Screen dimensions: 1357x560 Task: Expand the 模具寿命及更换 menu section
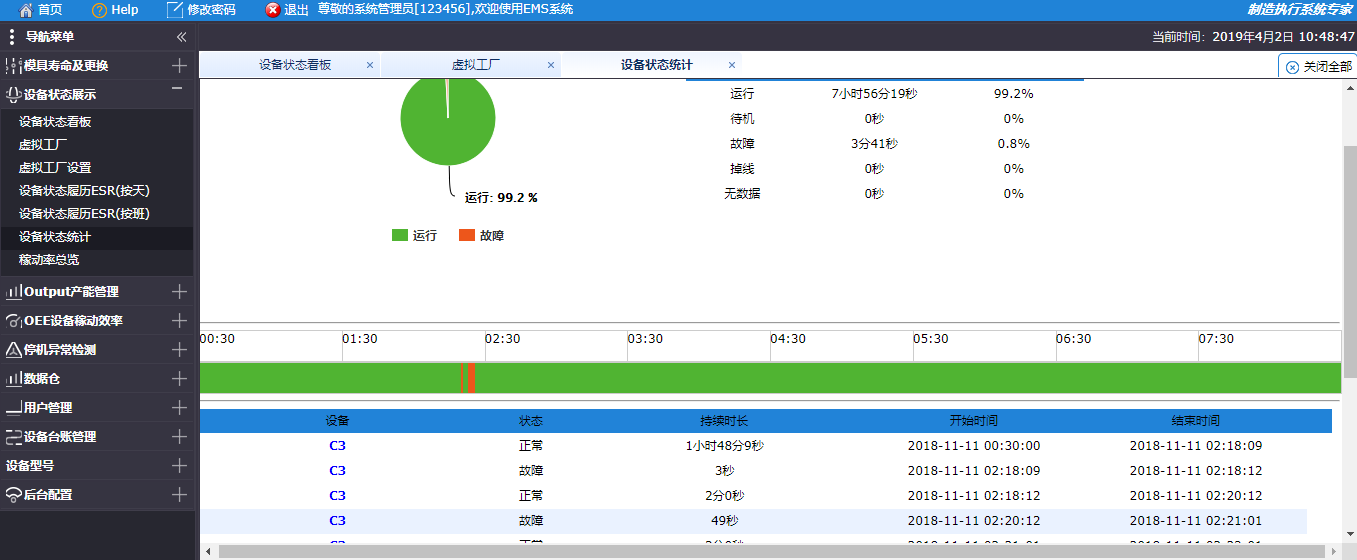[x=179, y=66]
